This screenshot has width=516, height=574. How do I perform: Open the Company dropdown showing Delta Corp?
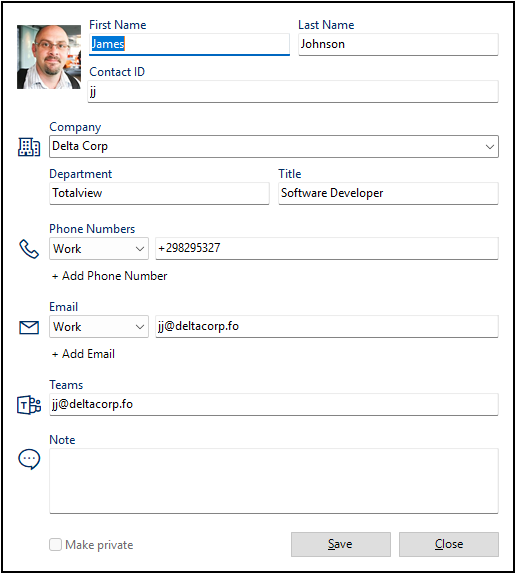click(274, 146)
